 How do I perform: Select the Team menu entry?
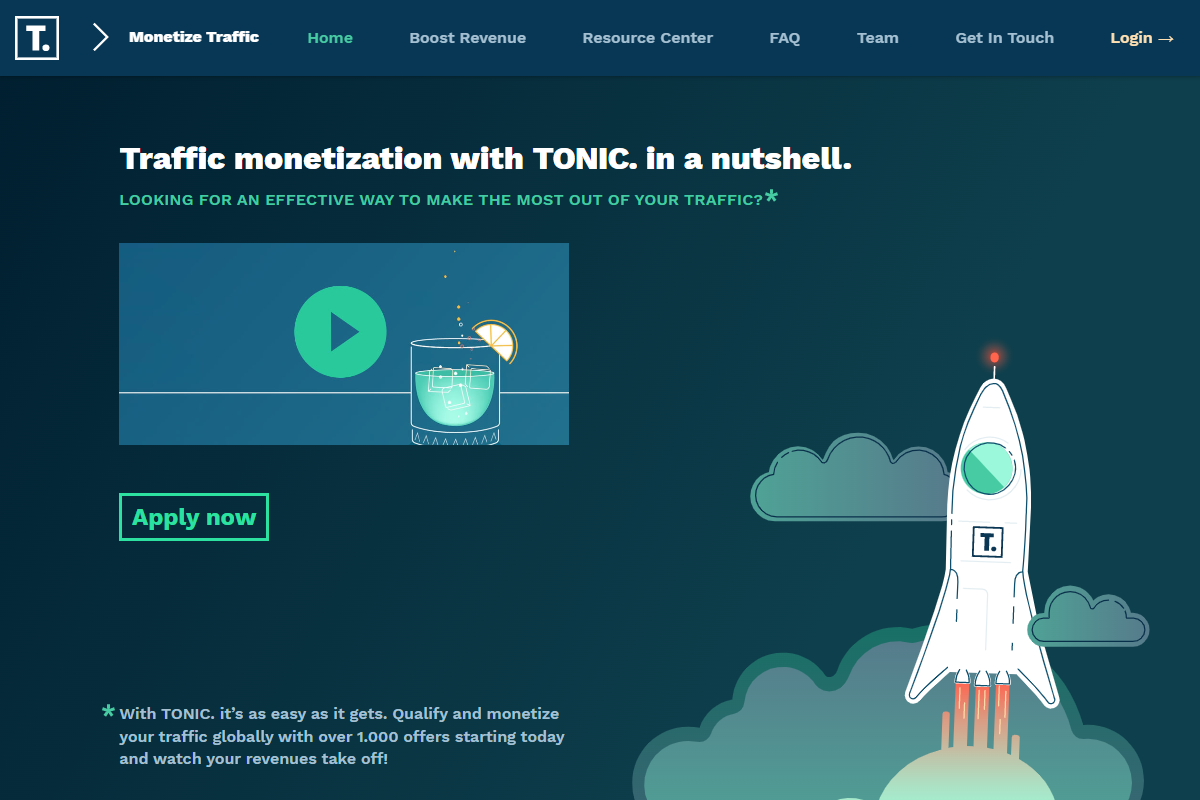877,38
